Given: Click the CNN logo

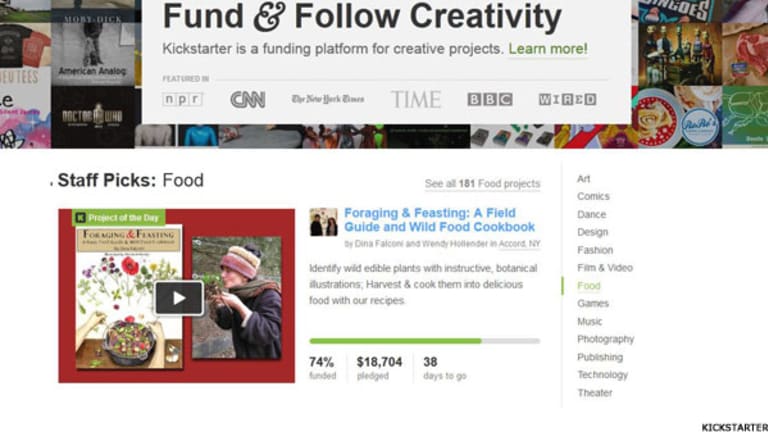Looking at the screenshot, I should (248, 99).
